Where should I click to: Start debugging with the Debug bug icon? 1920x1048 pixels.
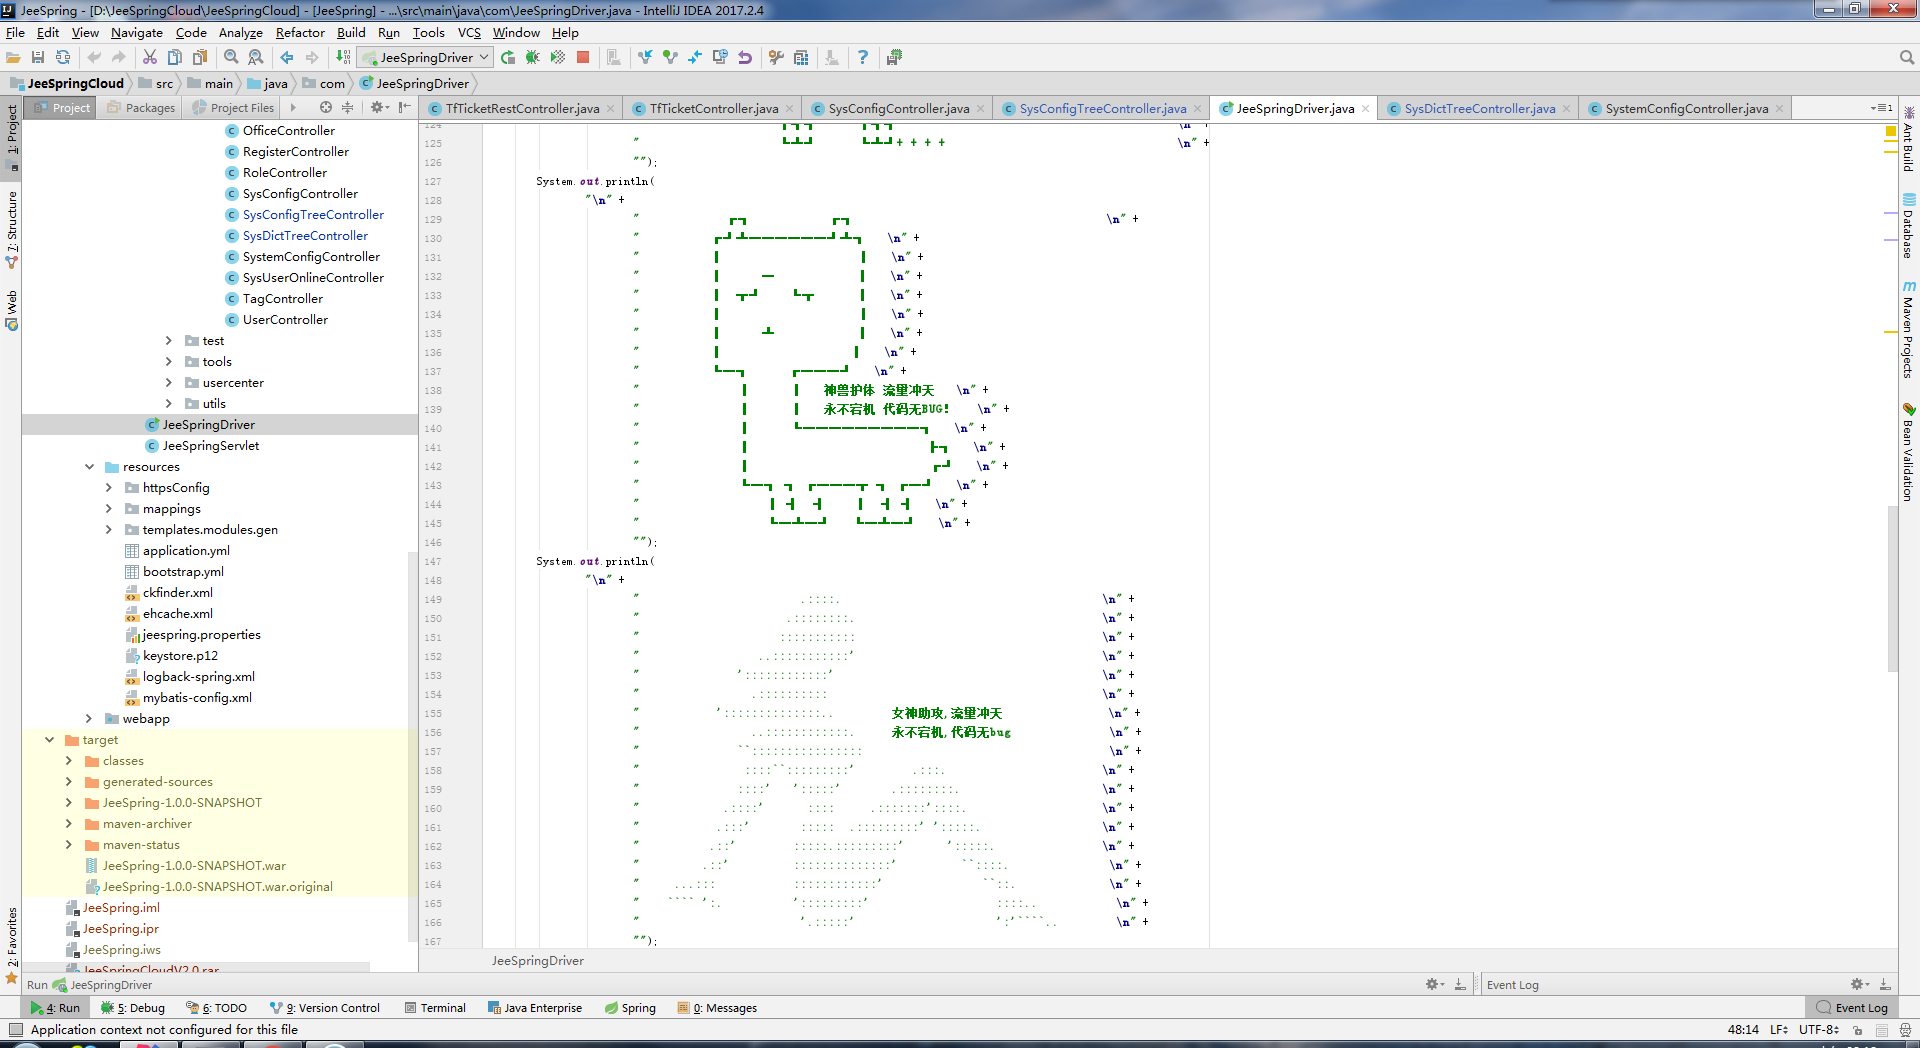coord(533,57)
